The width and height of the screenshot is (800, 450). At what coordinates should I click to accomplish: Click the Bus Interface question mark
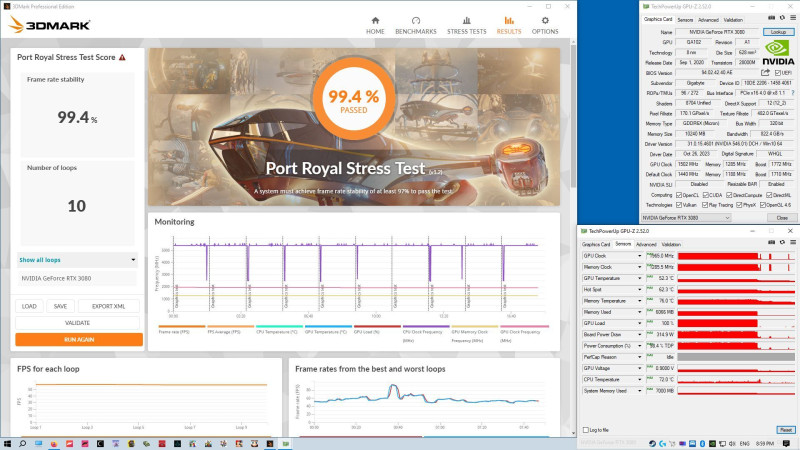coord(793,93)
